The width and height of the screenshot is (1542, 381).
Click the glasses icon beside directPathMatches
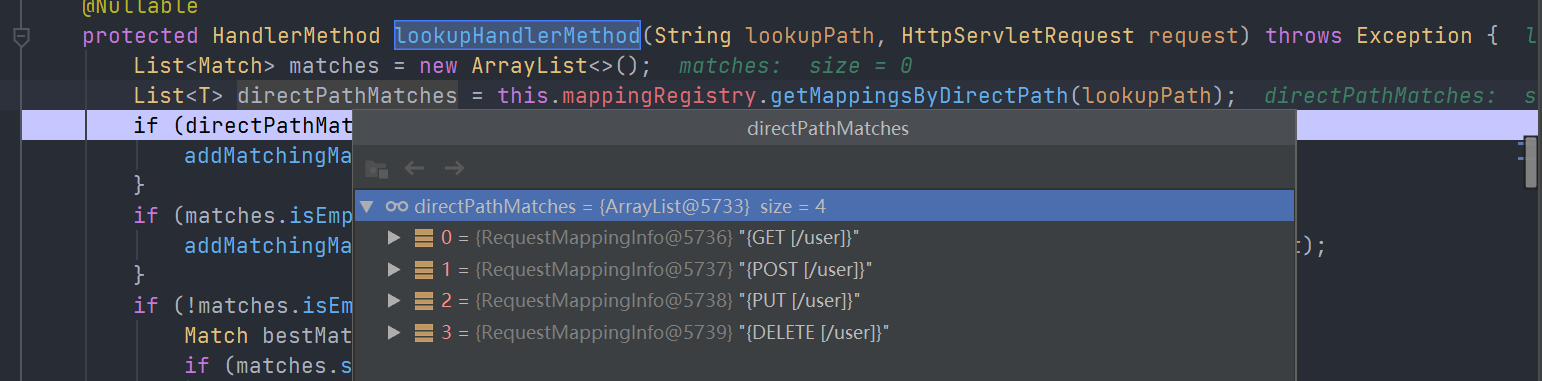[397, 206]
